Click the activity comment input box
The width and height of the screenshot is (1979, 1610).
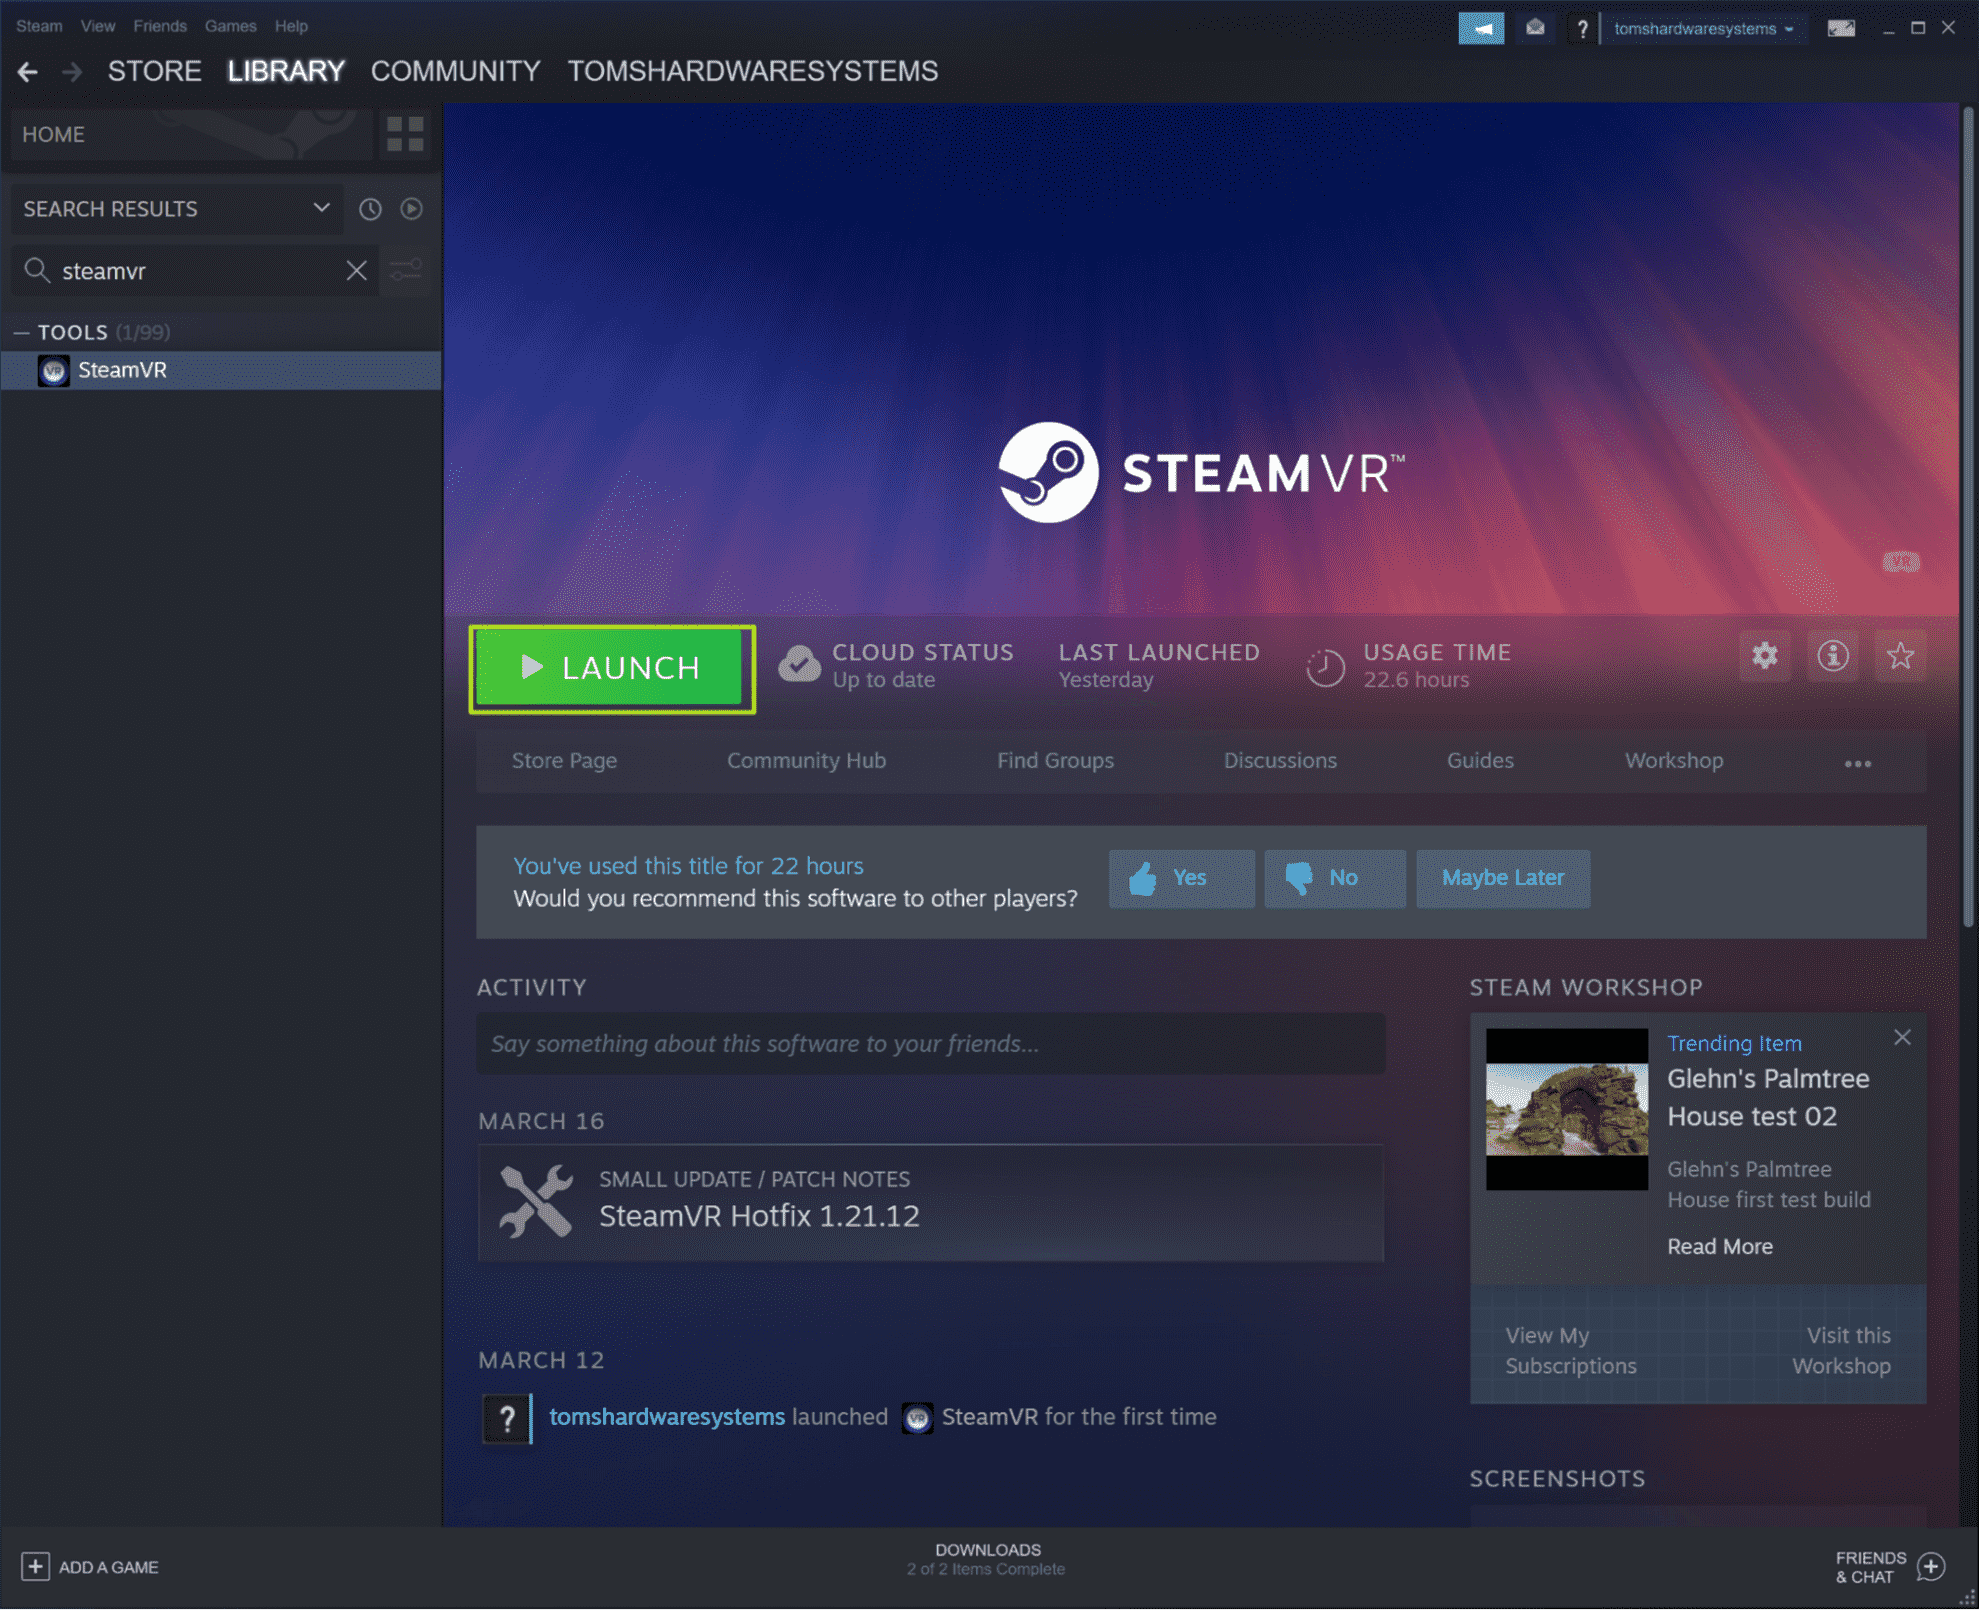pyautogui.click(x=931, y=1045)
